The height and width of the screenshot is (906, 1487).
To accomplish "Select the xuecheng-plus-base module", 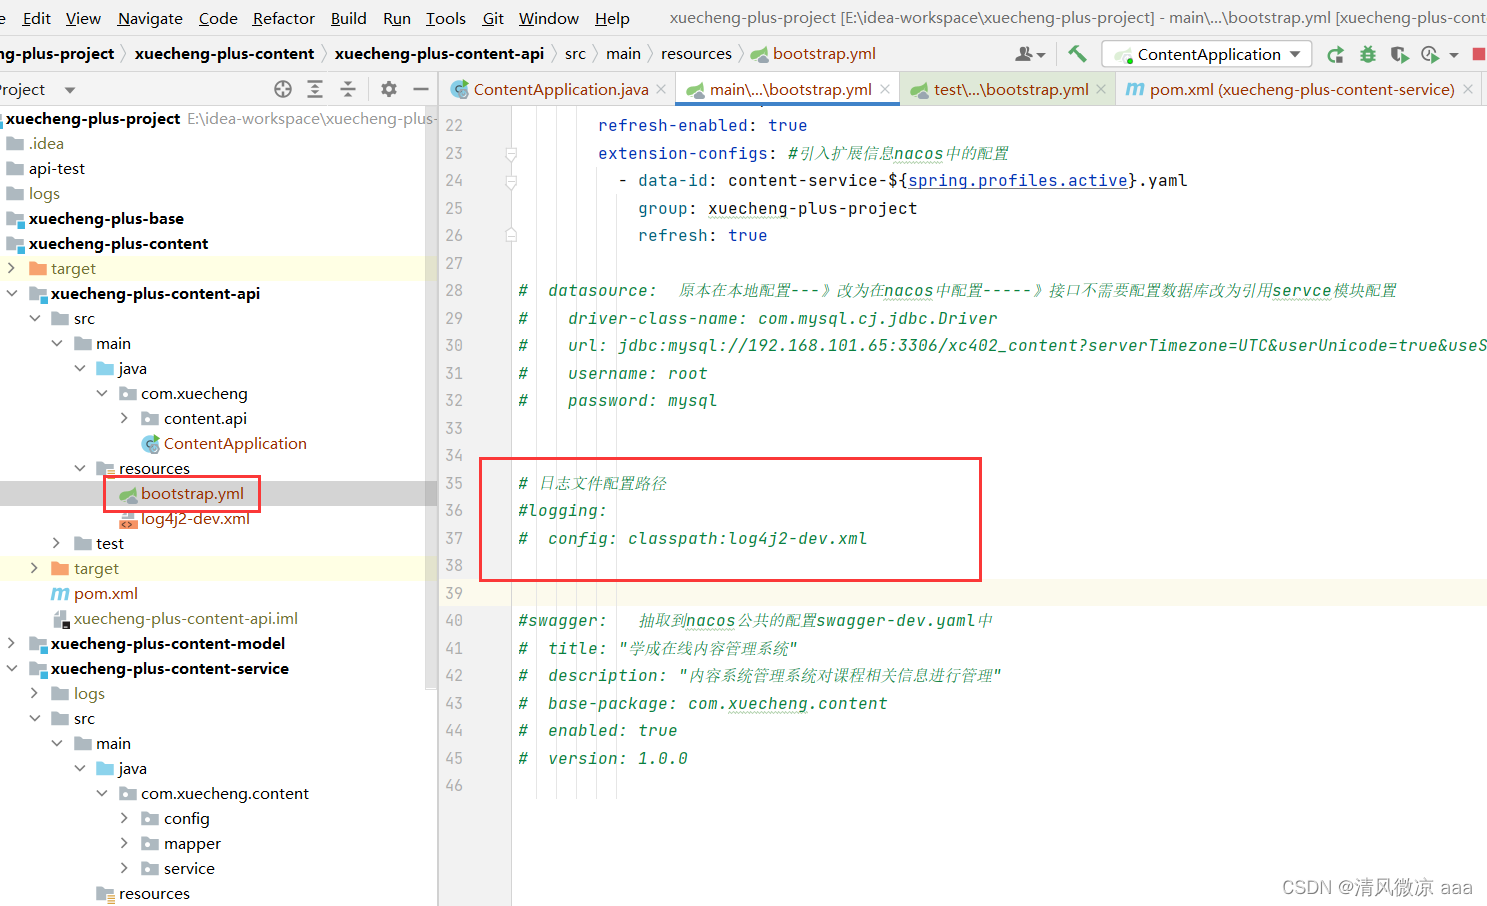I will tap(106, 218).
